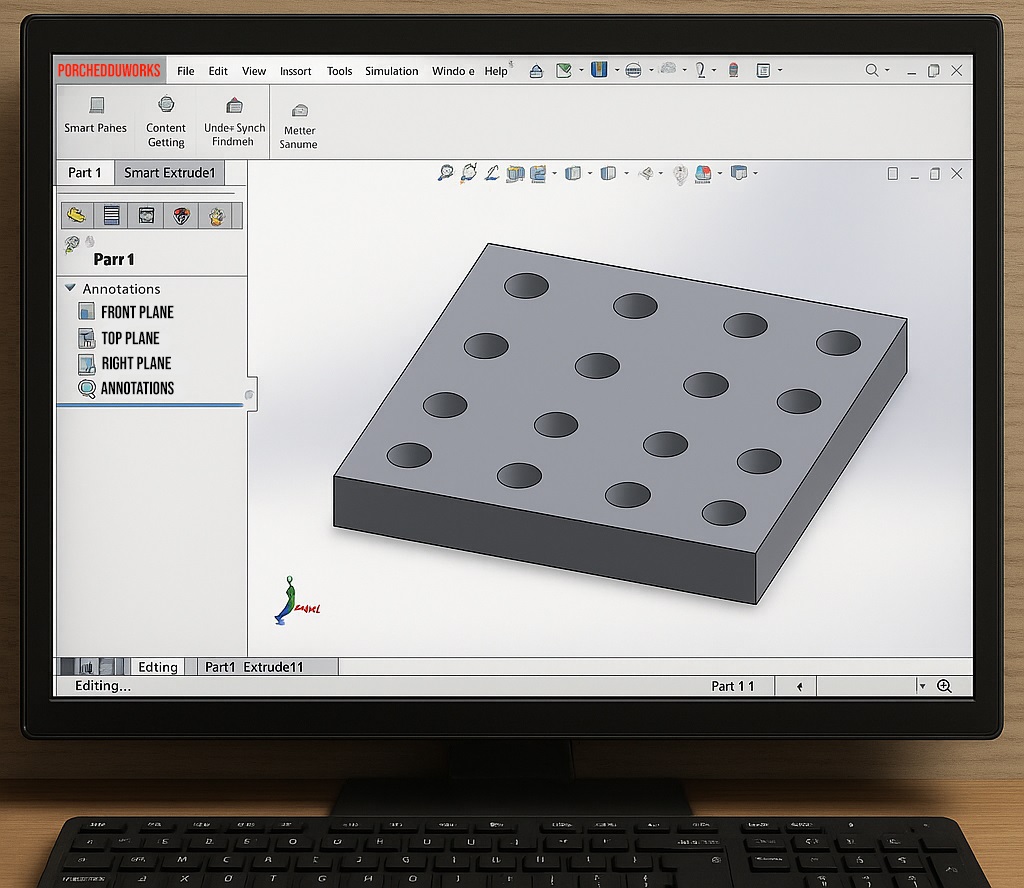
Task: Open the Simulation menu
Action: point(391,71)
